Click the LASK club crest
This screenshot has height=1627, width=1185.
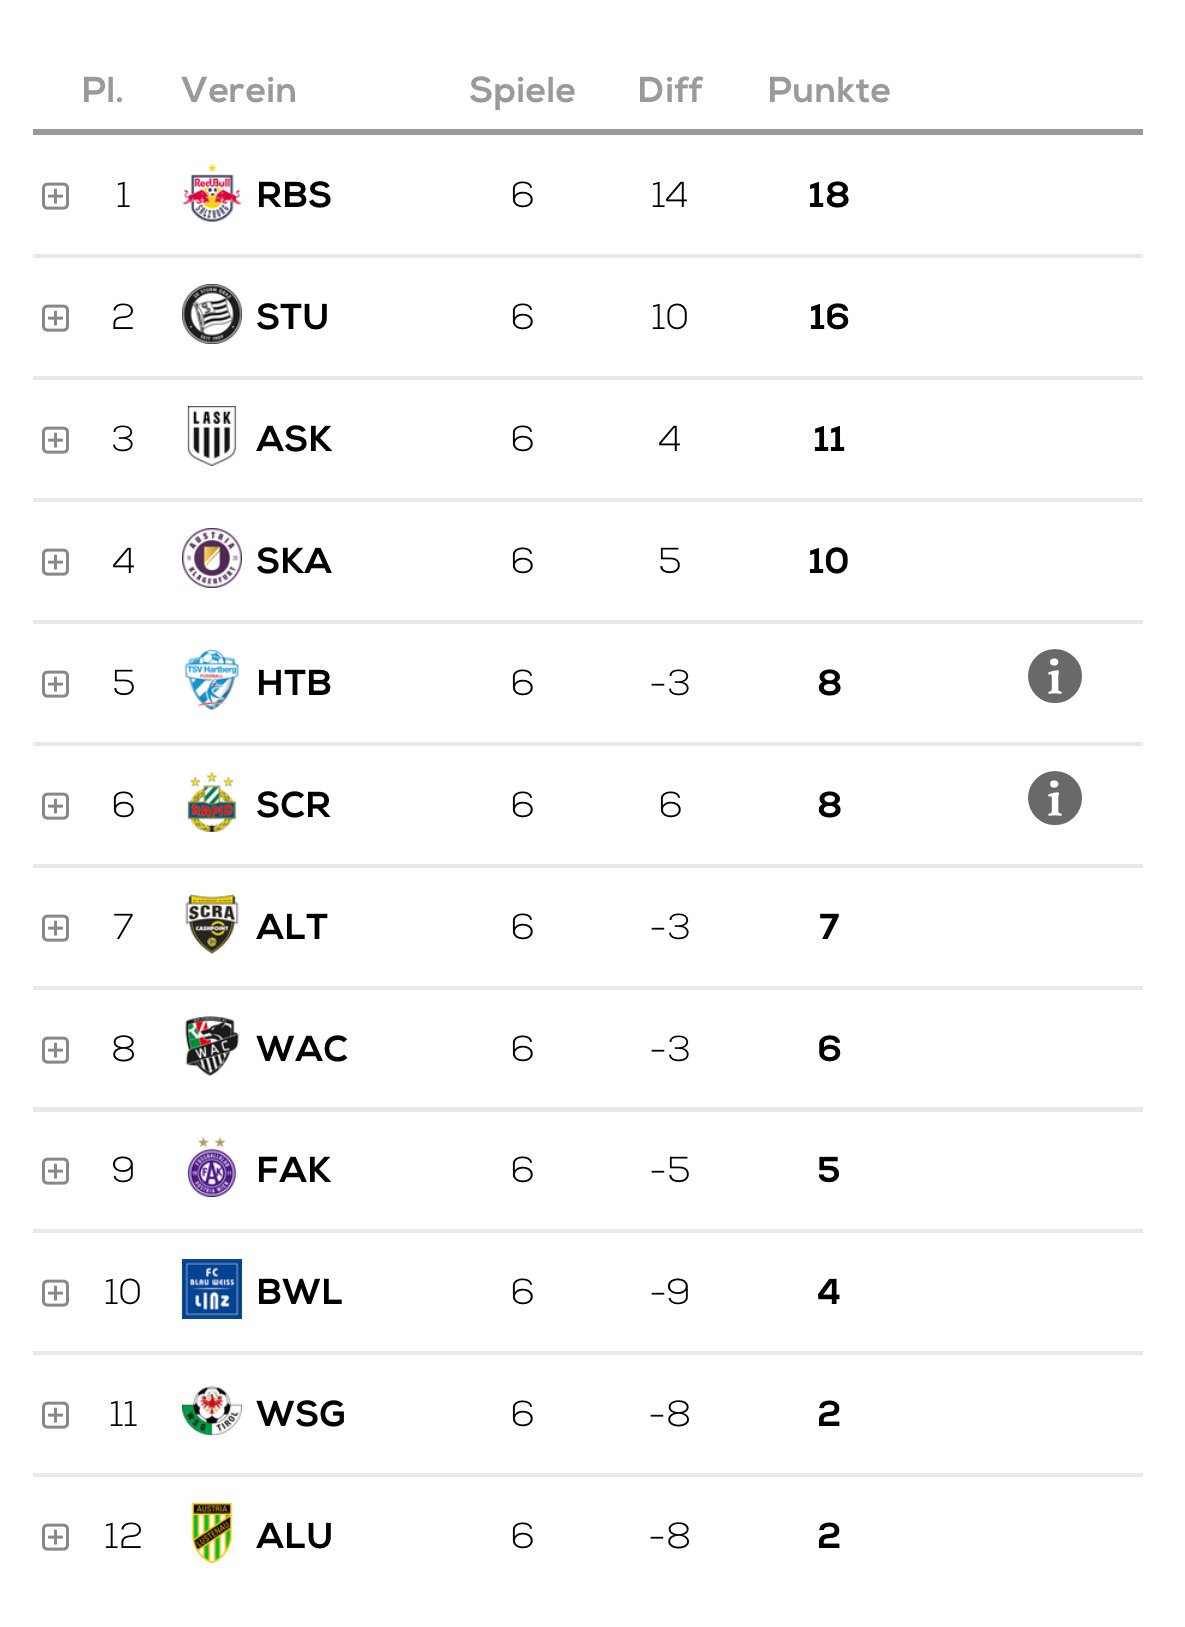click(211, 437)
